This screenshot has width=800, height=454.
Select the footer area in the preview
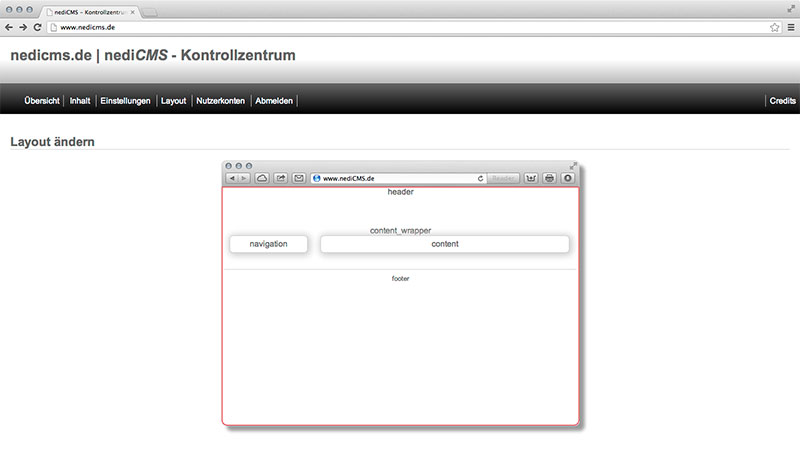point(401,279)
